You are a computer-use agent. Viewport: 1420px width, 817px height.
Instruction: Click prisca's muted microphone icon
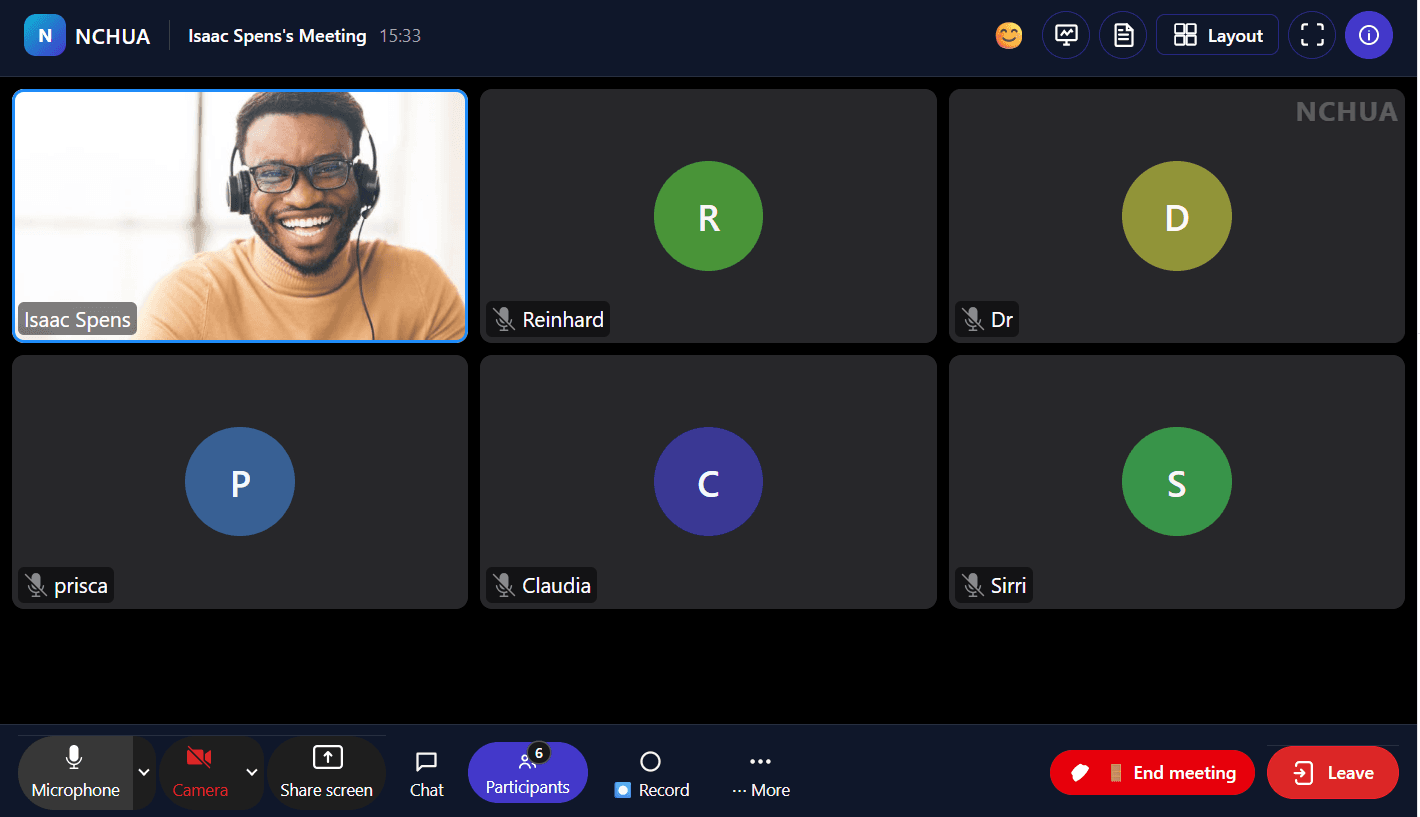(x=36, y=586)
